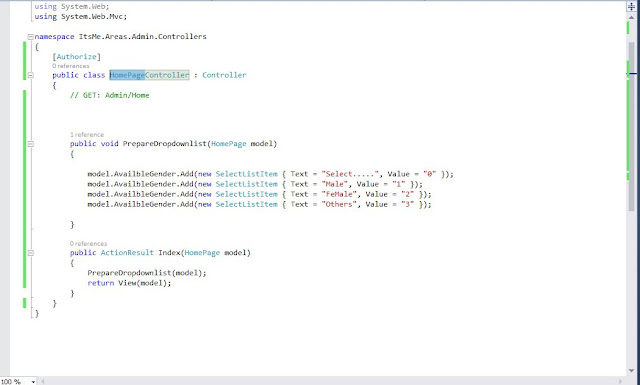Viewport: 640px width, 385px height.
Task: Click the horizontal scrollbar track
Action: coord(332,382)
